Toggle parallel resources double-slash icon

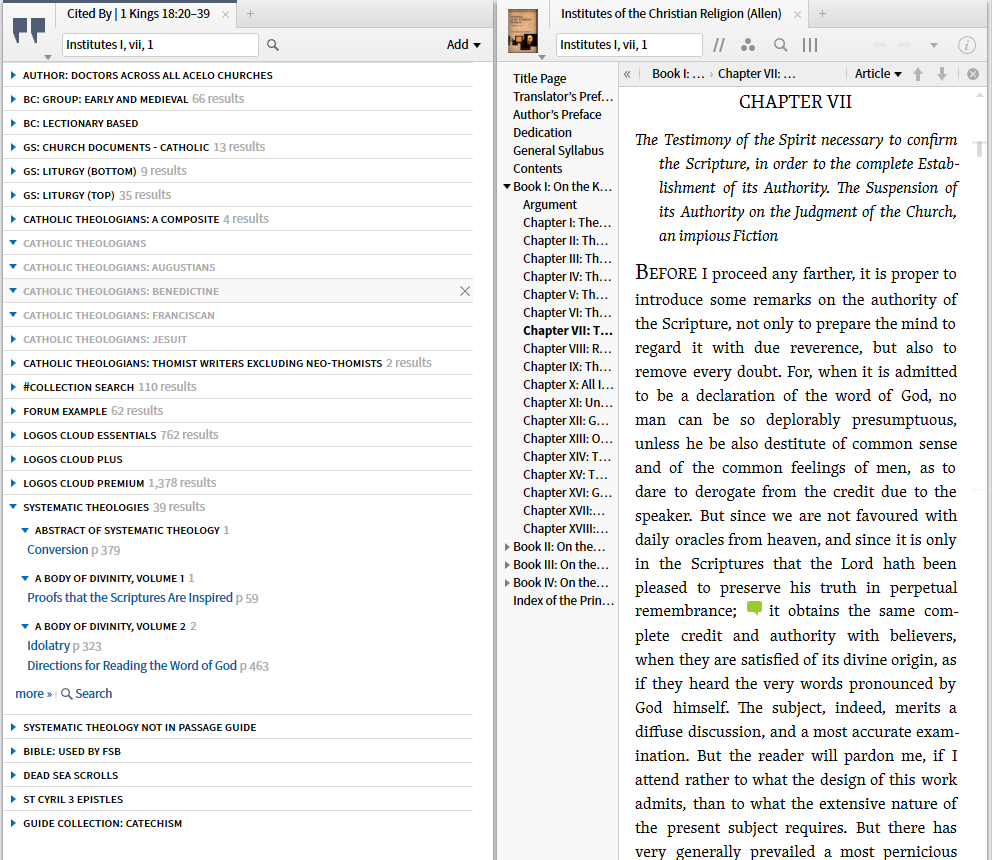[x=719, y=45]
